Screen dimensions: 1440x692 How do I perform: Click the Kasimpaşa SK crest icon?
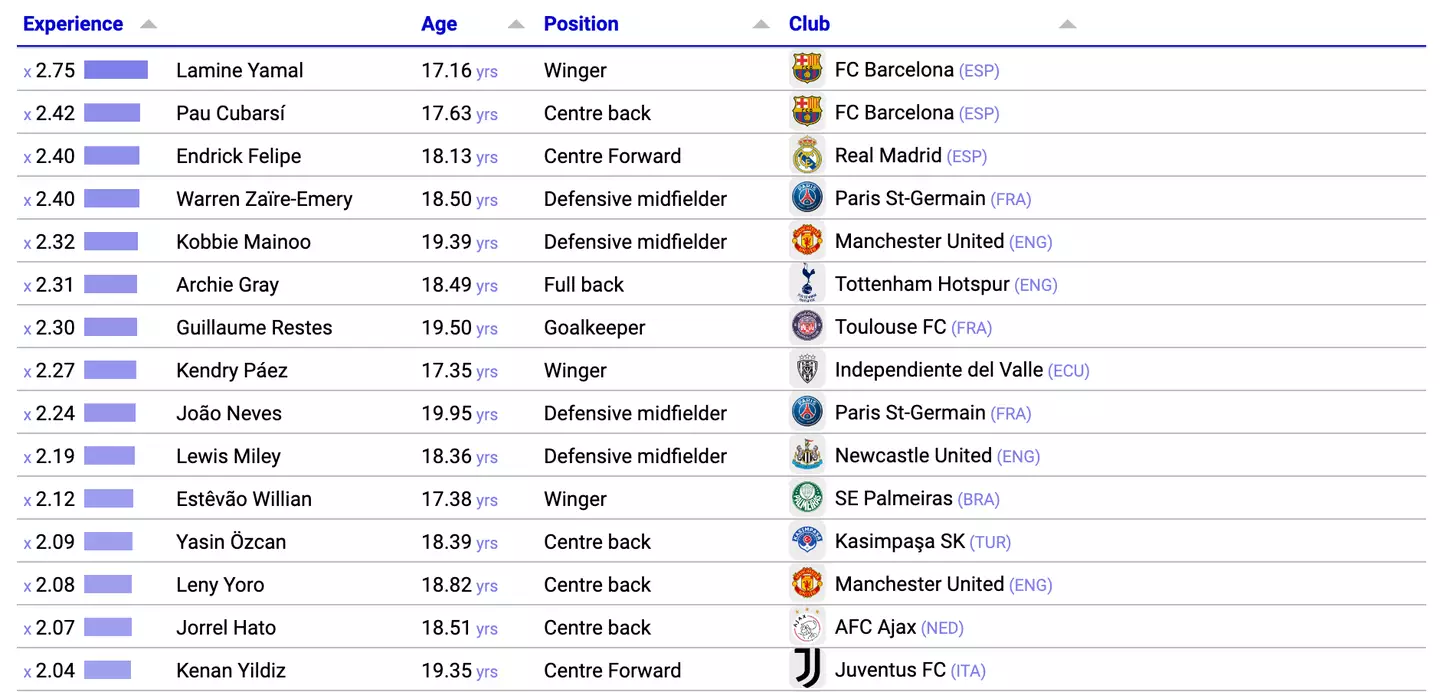tap(806, 542)
